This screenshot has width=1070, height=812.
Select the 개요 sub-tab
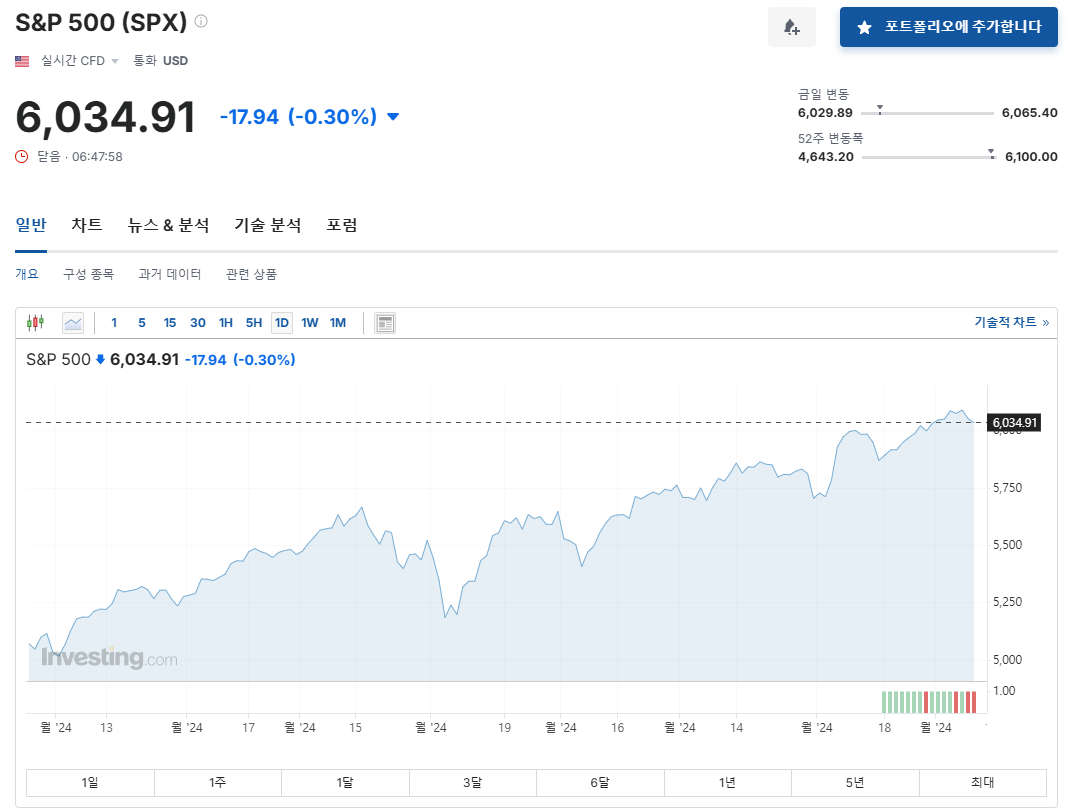27,274
